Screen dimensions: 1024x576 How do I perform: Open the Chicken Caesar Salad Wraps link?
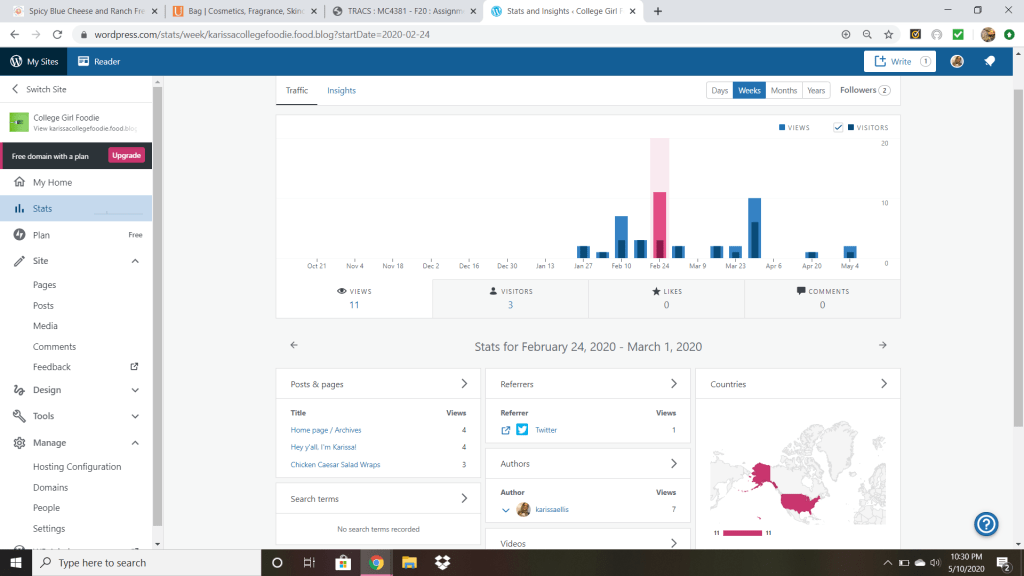[x=335, y=464]
